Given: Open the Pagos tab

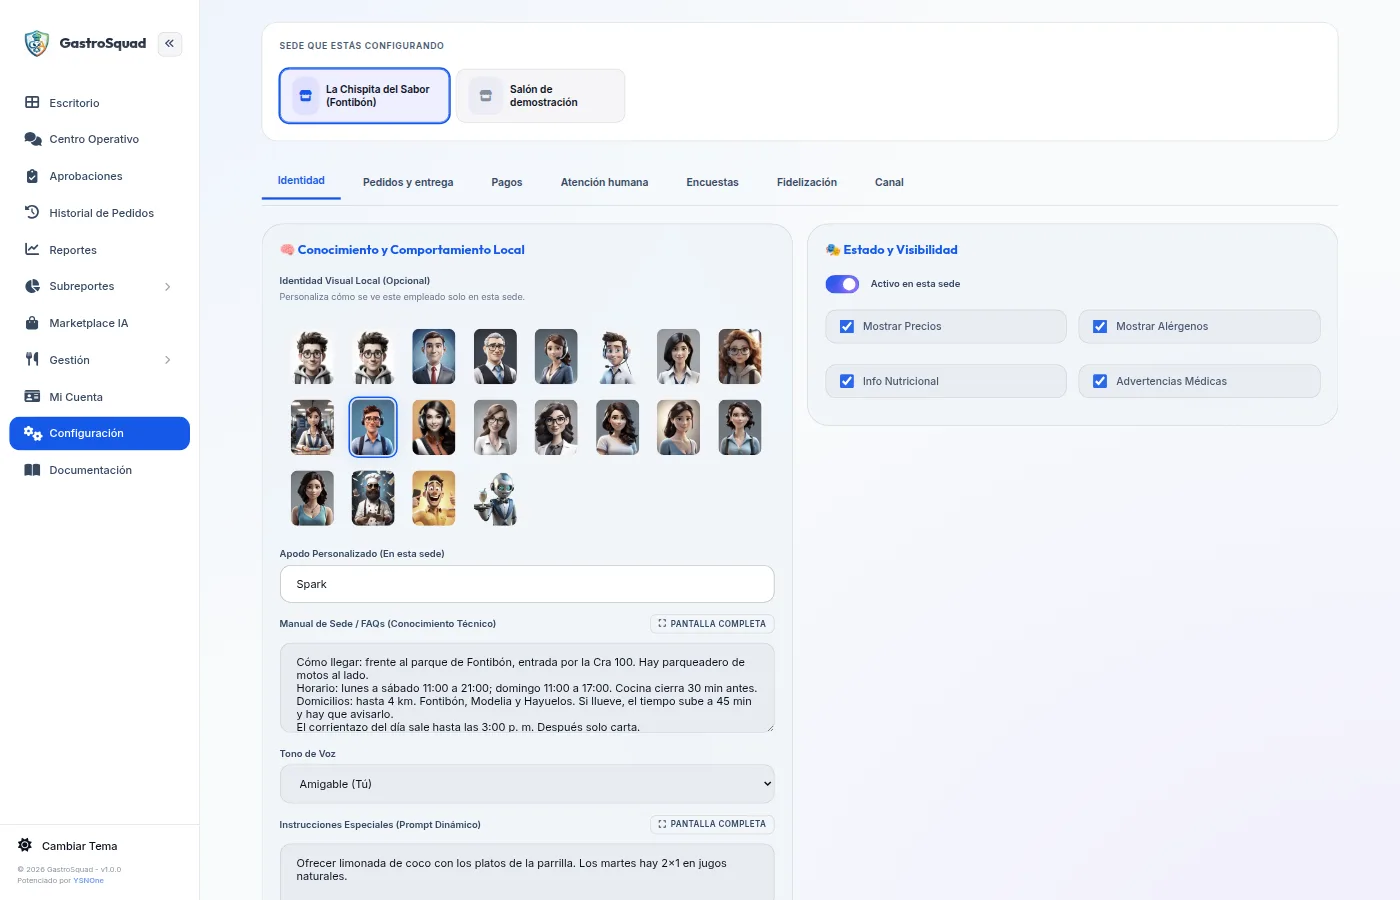Looking at the screenshot, I should point(507,182).
